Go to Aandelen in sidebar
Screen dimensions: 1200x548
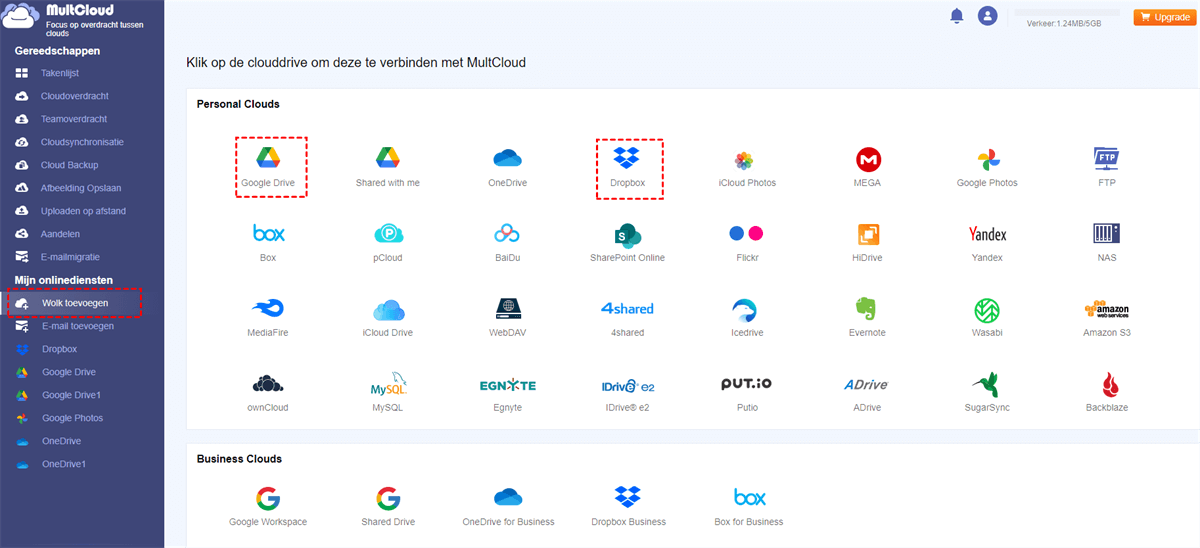pyautogui.click(x=60, y=234)
